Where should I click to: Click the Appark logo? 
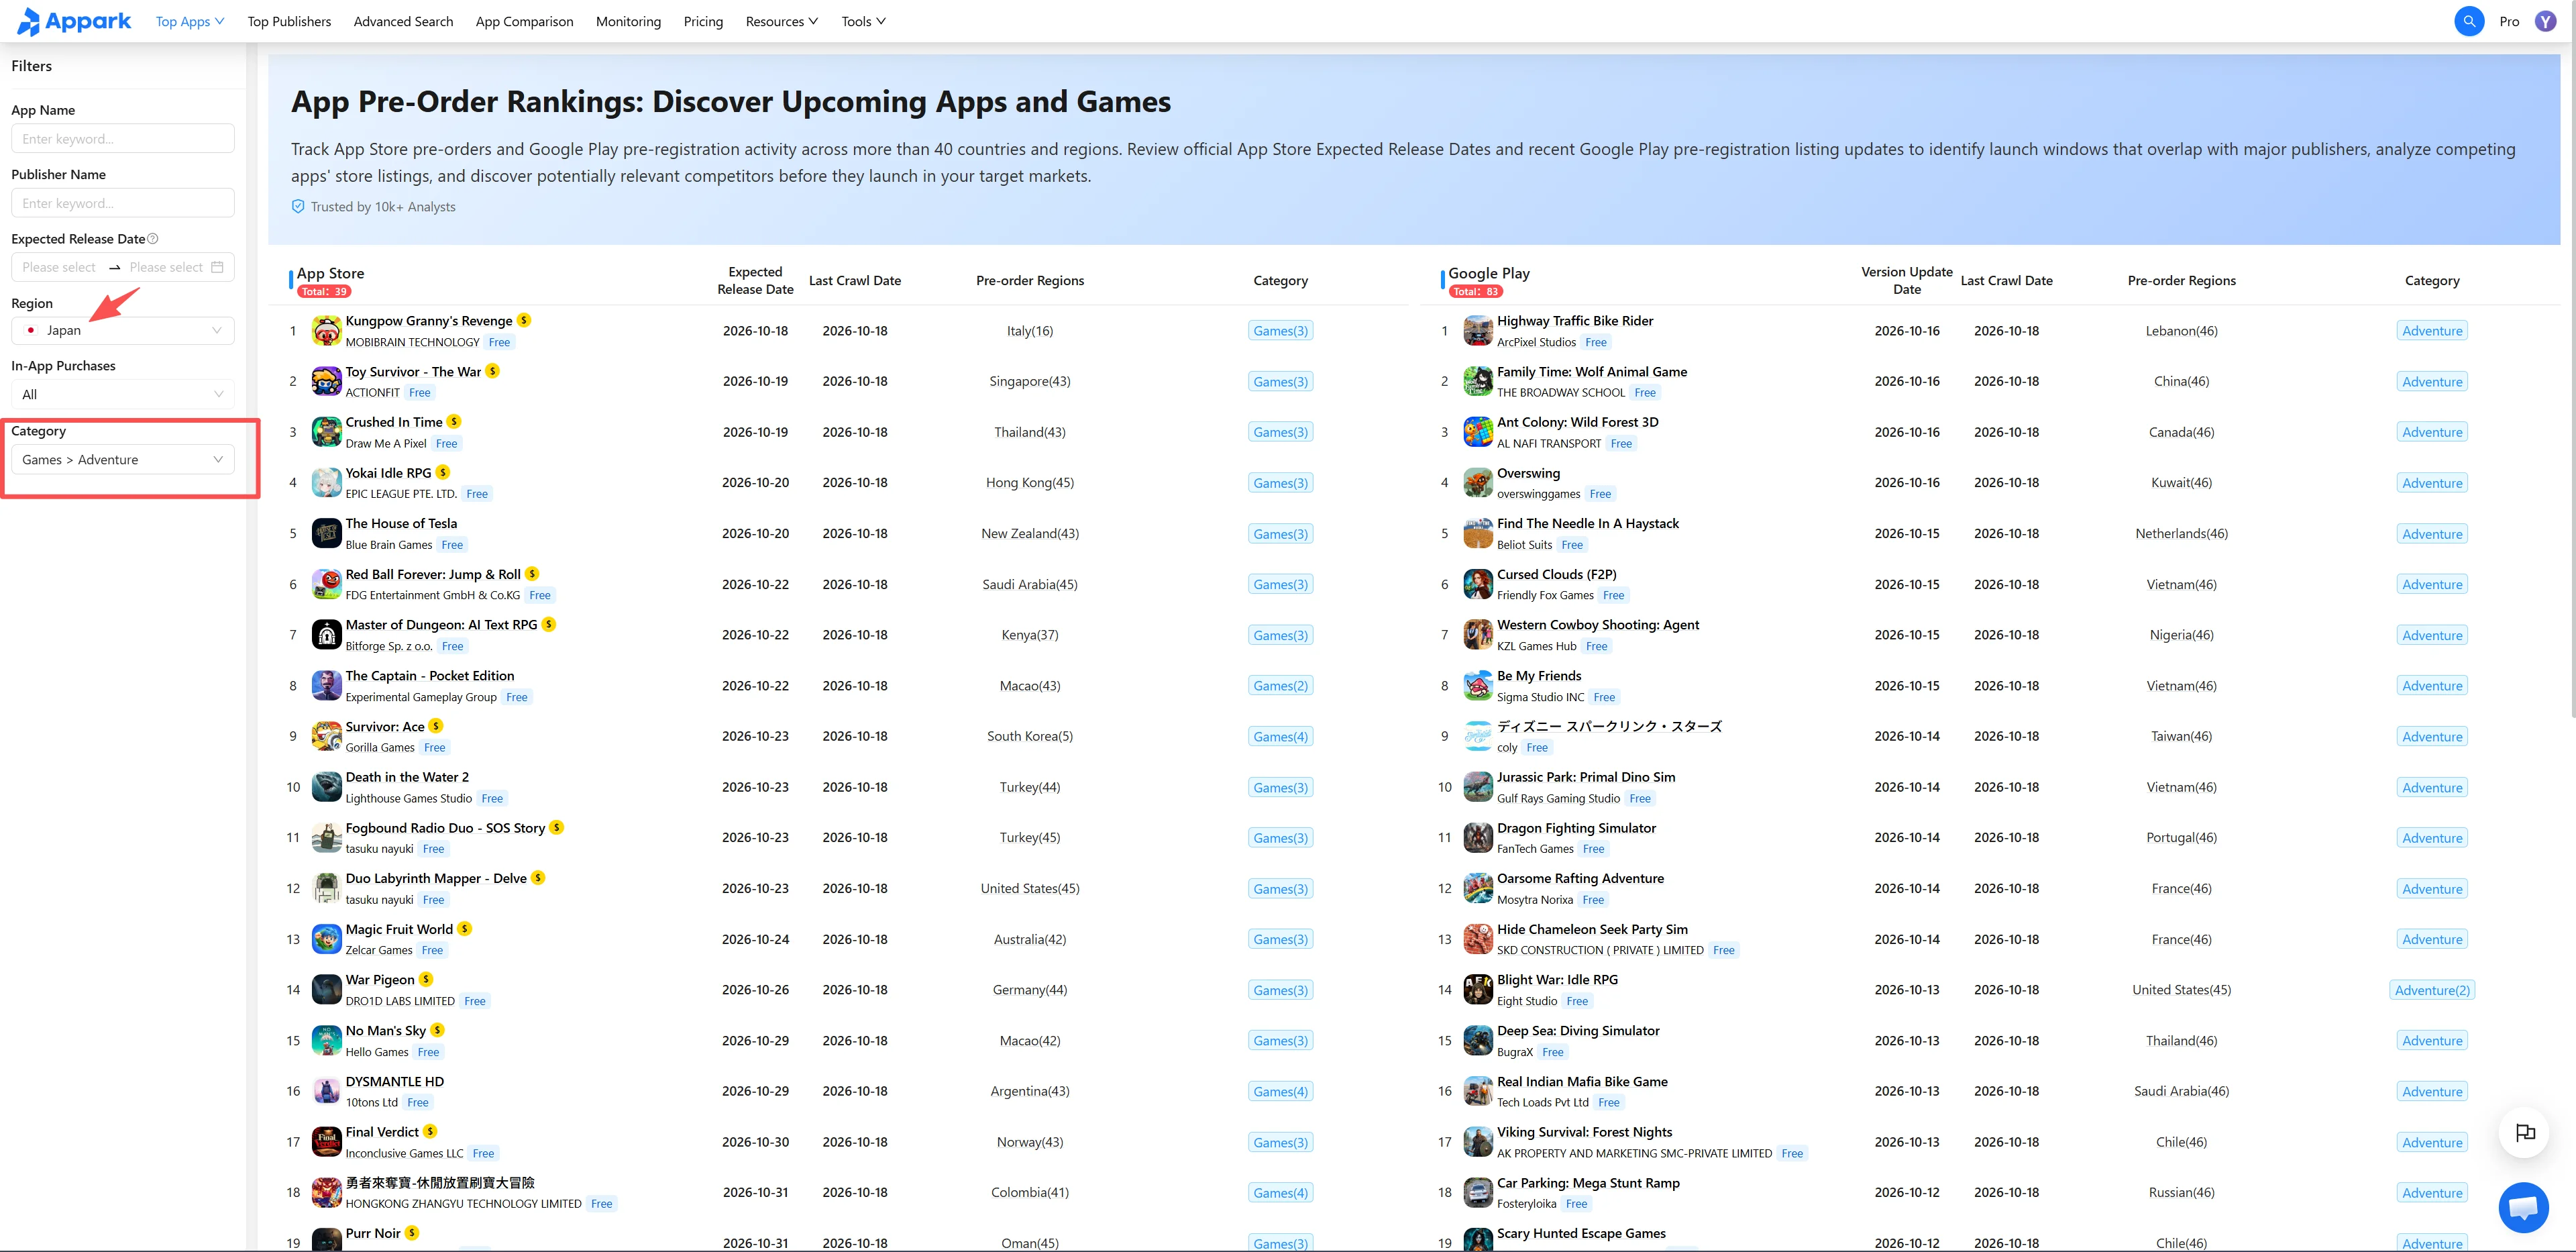74,21
